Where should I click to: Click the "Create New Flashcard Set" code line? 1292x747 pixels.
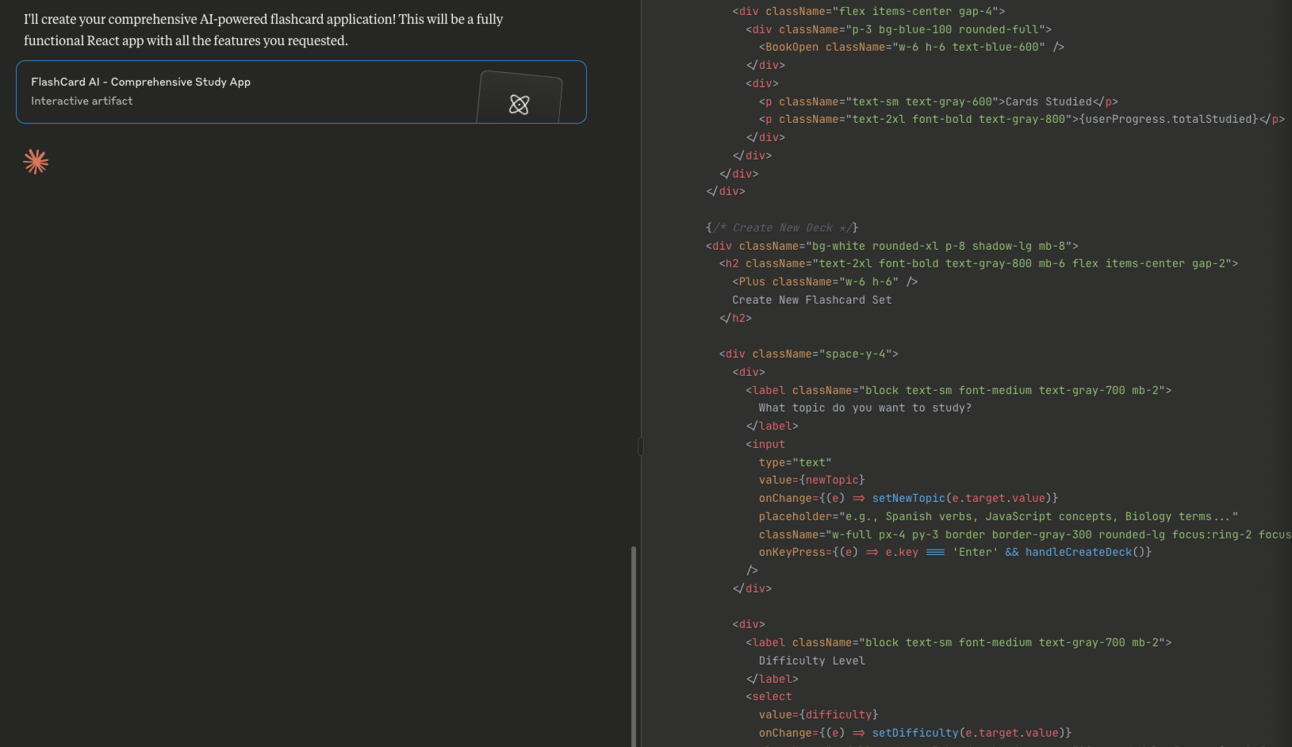812,300
